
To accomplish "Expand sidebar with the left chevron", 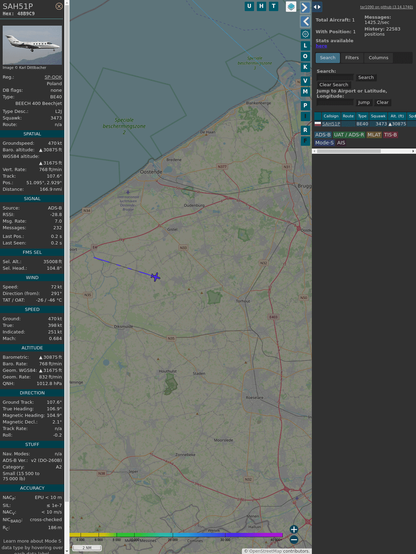I will coord(305,21).
